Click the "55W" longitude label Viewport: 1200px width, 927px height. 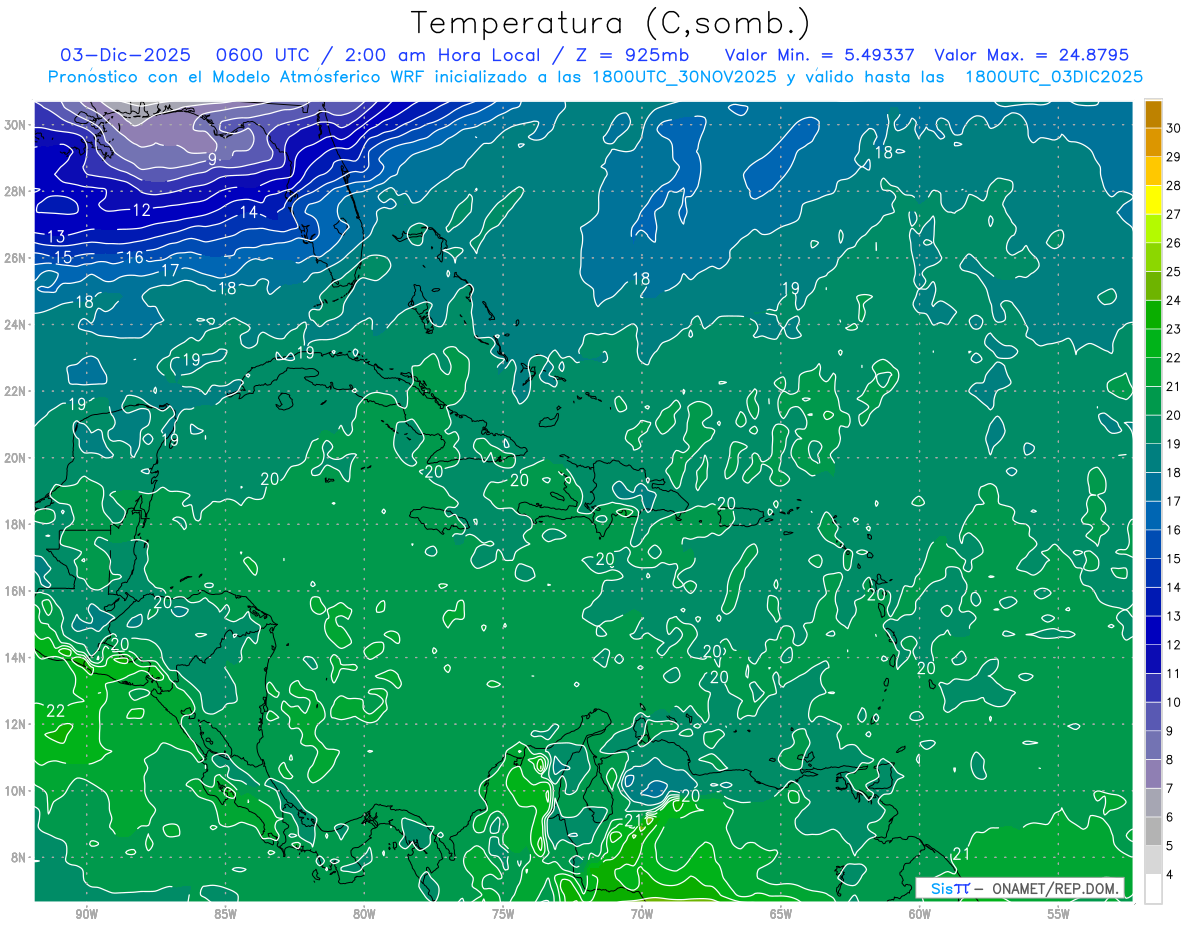coord(1059,914)
